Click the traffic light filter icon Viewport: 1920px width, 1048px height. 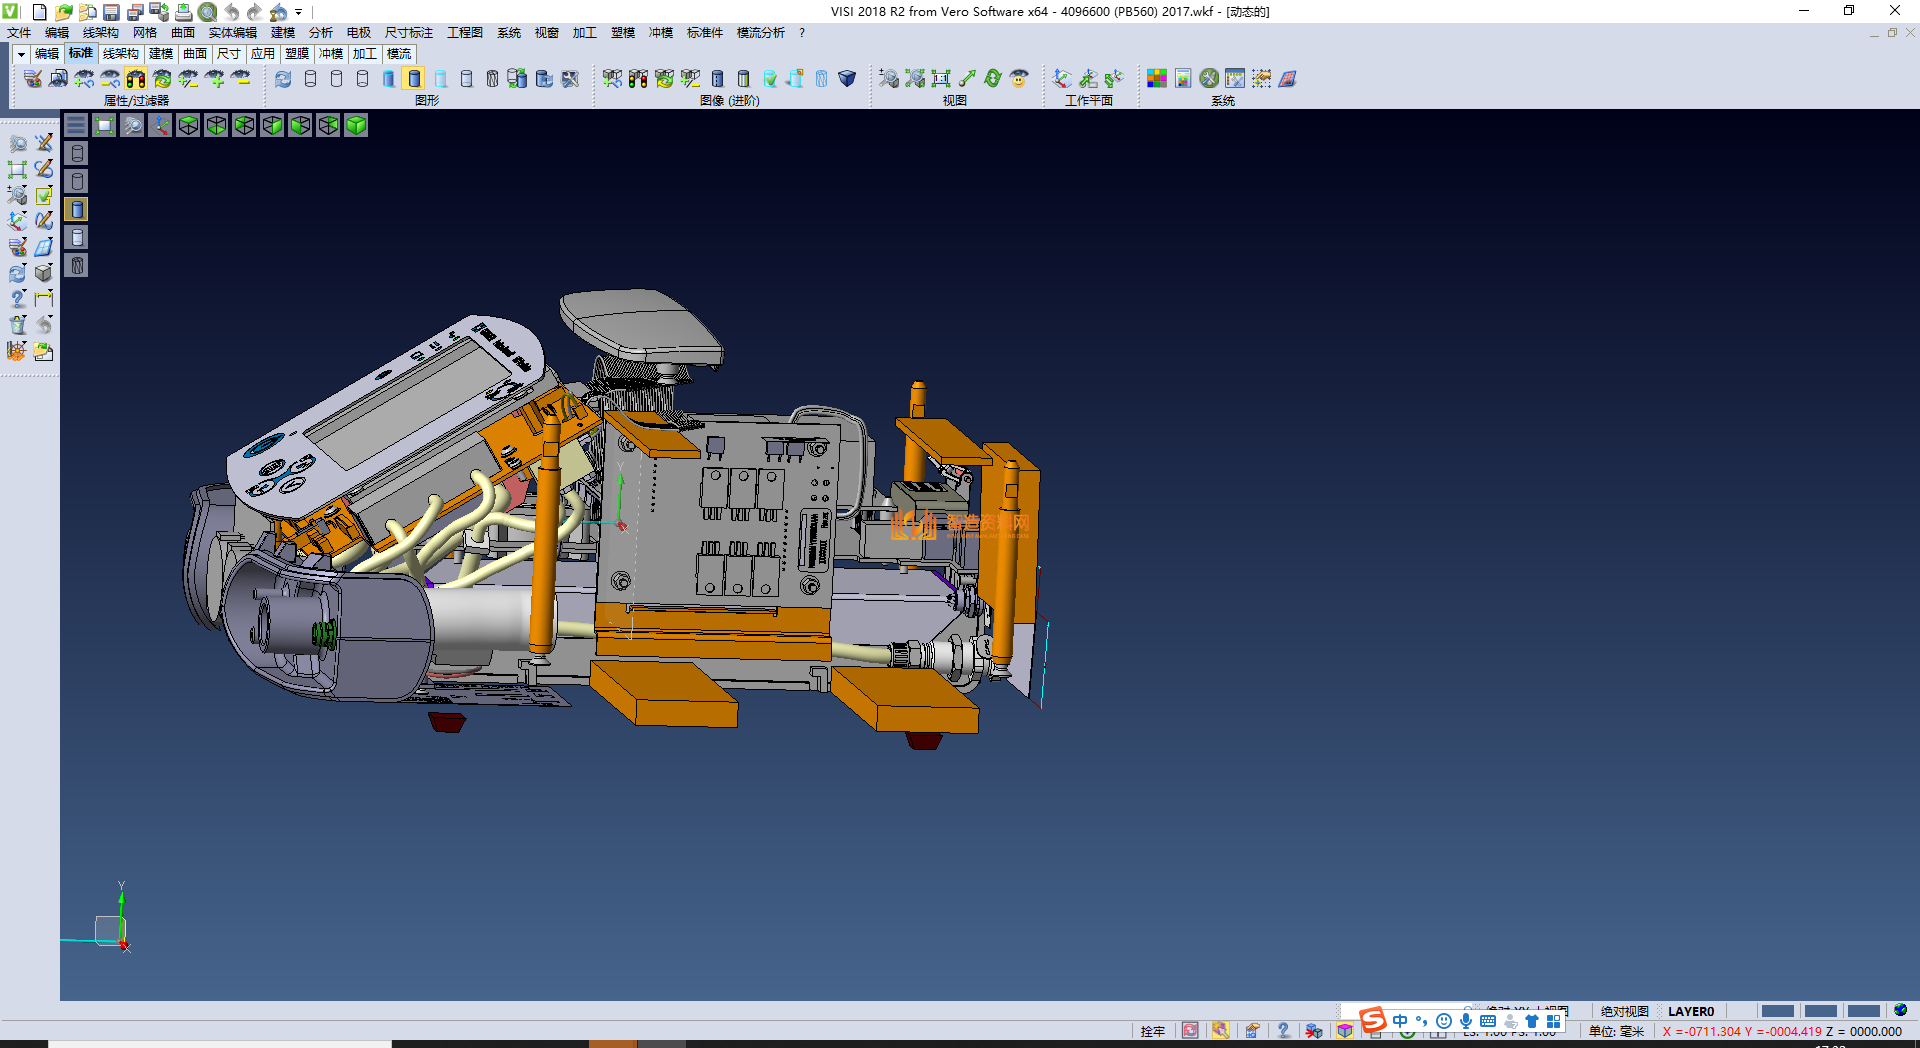(136, 79)
